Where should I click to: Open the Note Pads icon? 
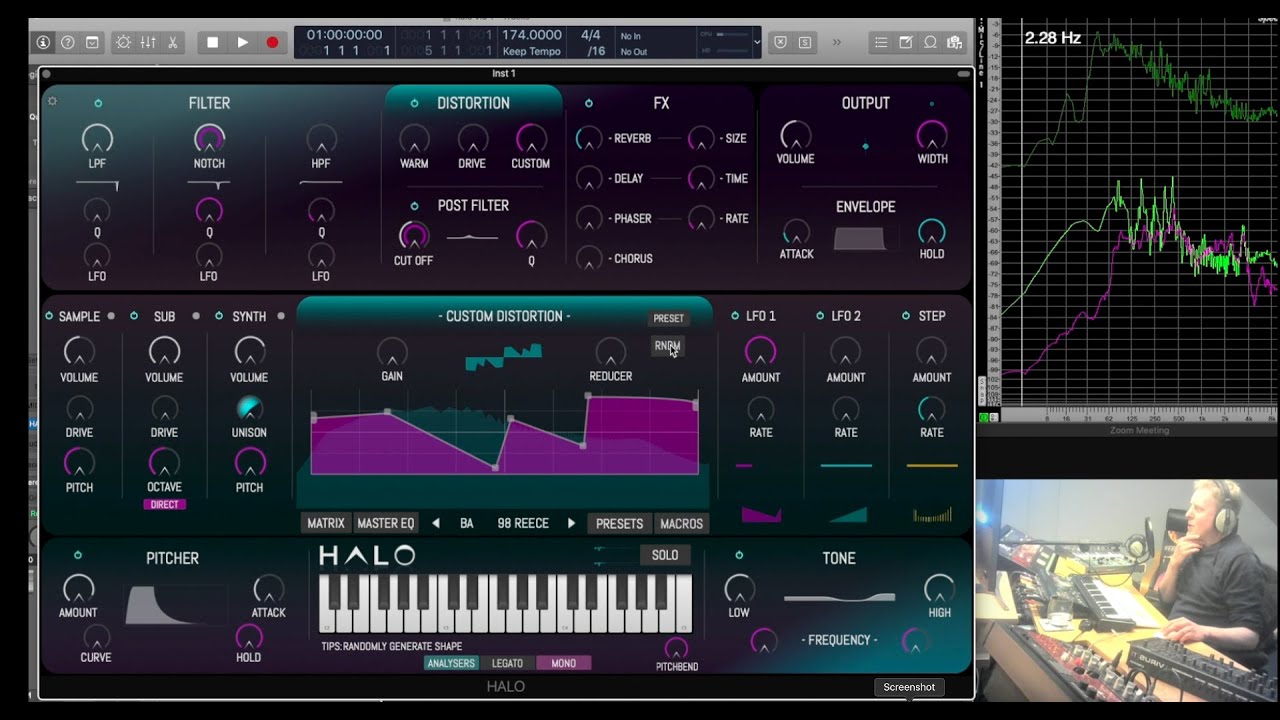click(906, 42)
